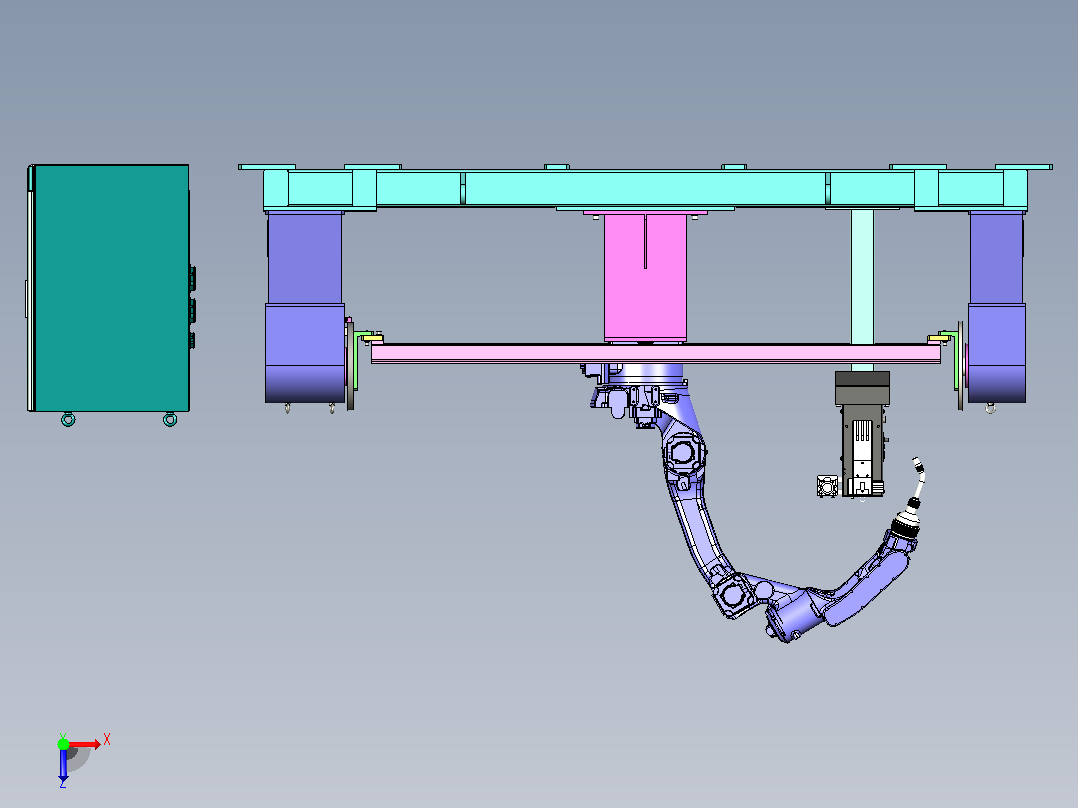Select the middle knob on cabinet side

pyautogui.click(x=192, y=311)
